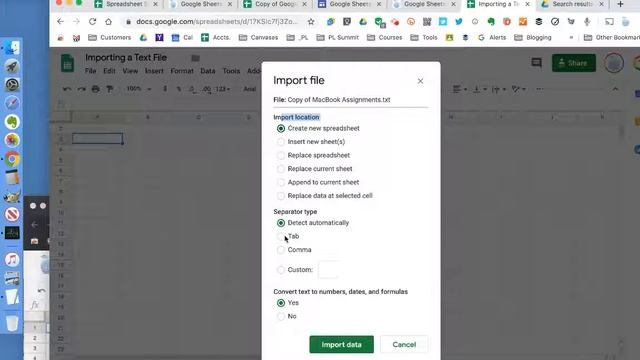640x360 pixels.
Task: Open the 100% zoom dropdown
Action: [x=138, y=89]
